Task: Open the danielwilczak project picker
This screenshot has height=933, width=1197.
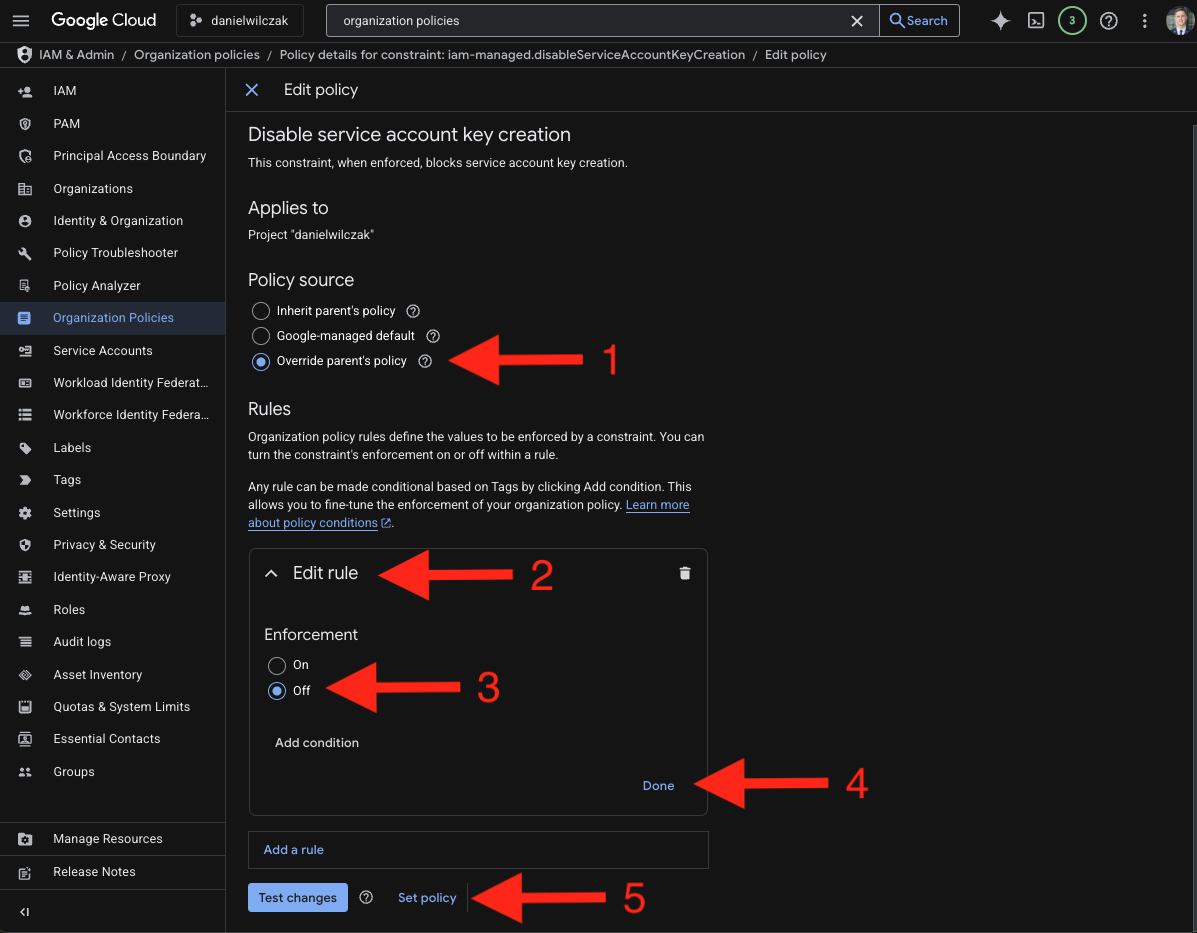Action: point(240,21)
